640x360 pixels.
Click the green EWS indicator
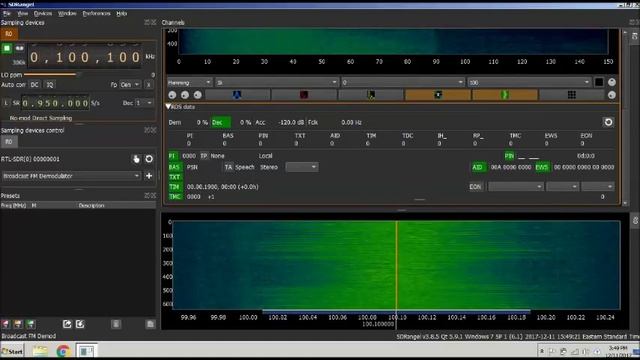542,167
